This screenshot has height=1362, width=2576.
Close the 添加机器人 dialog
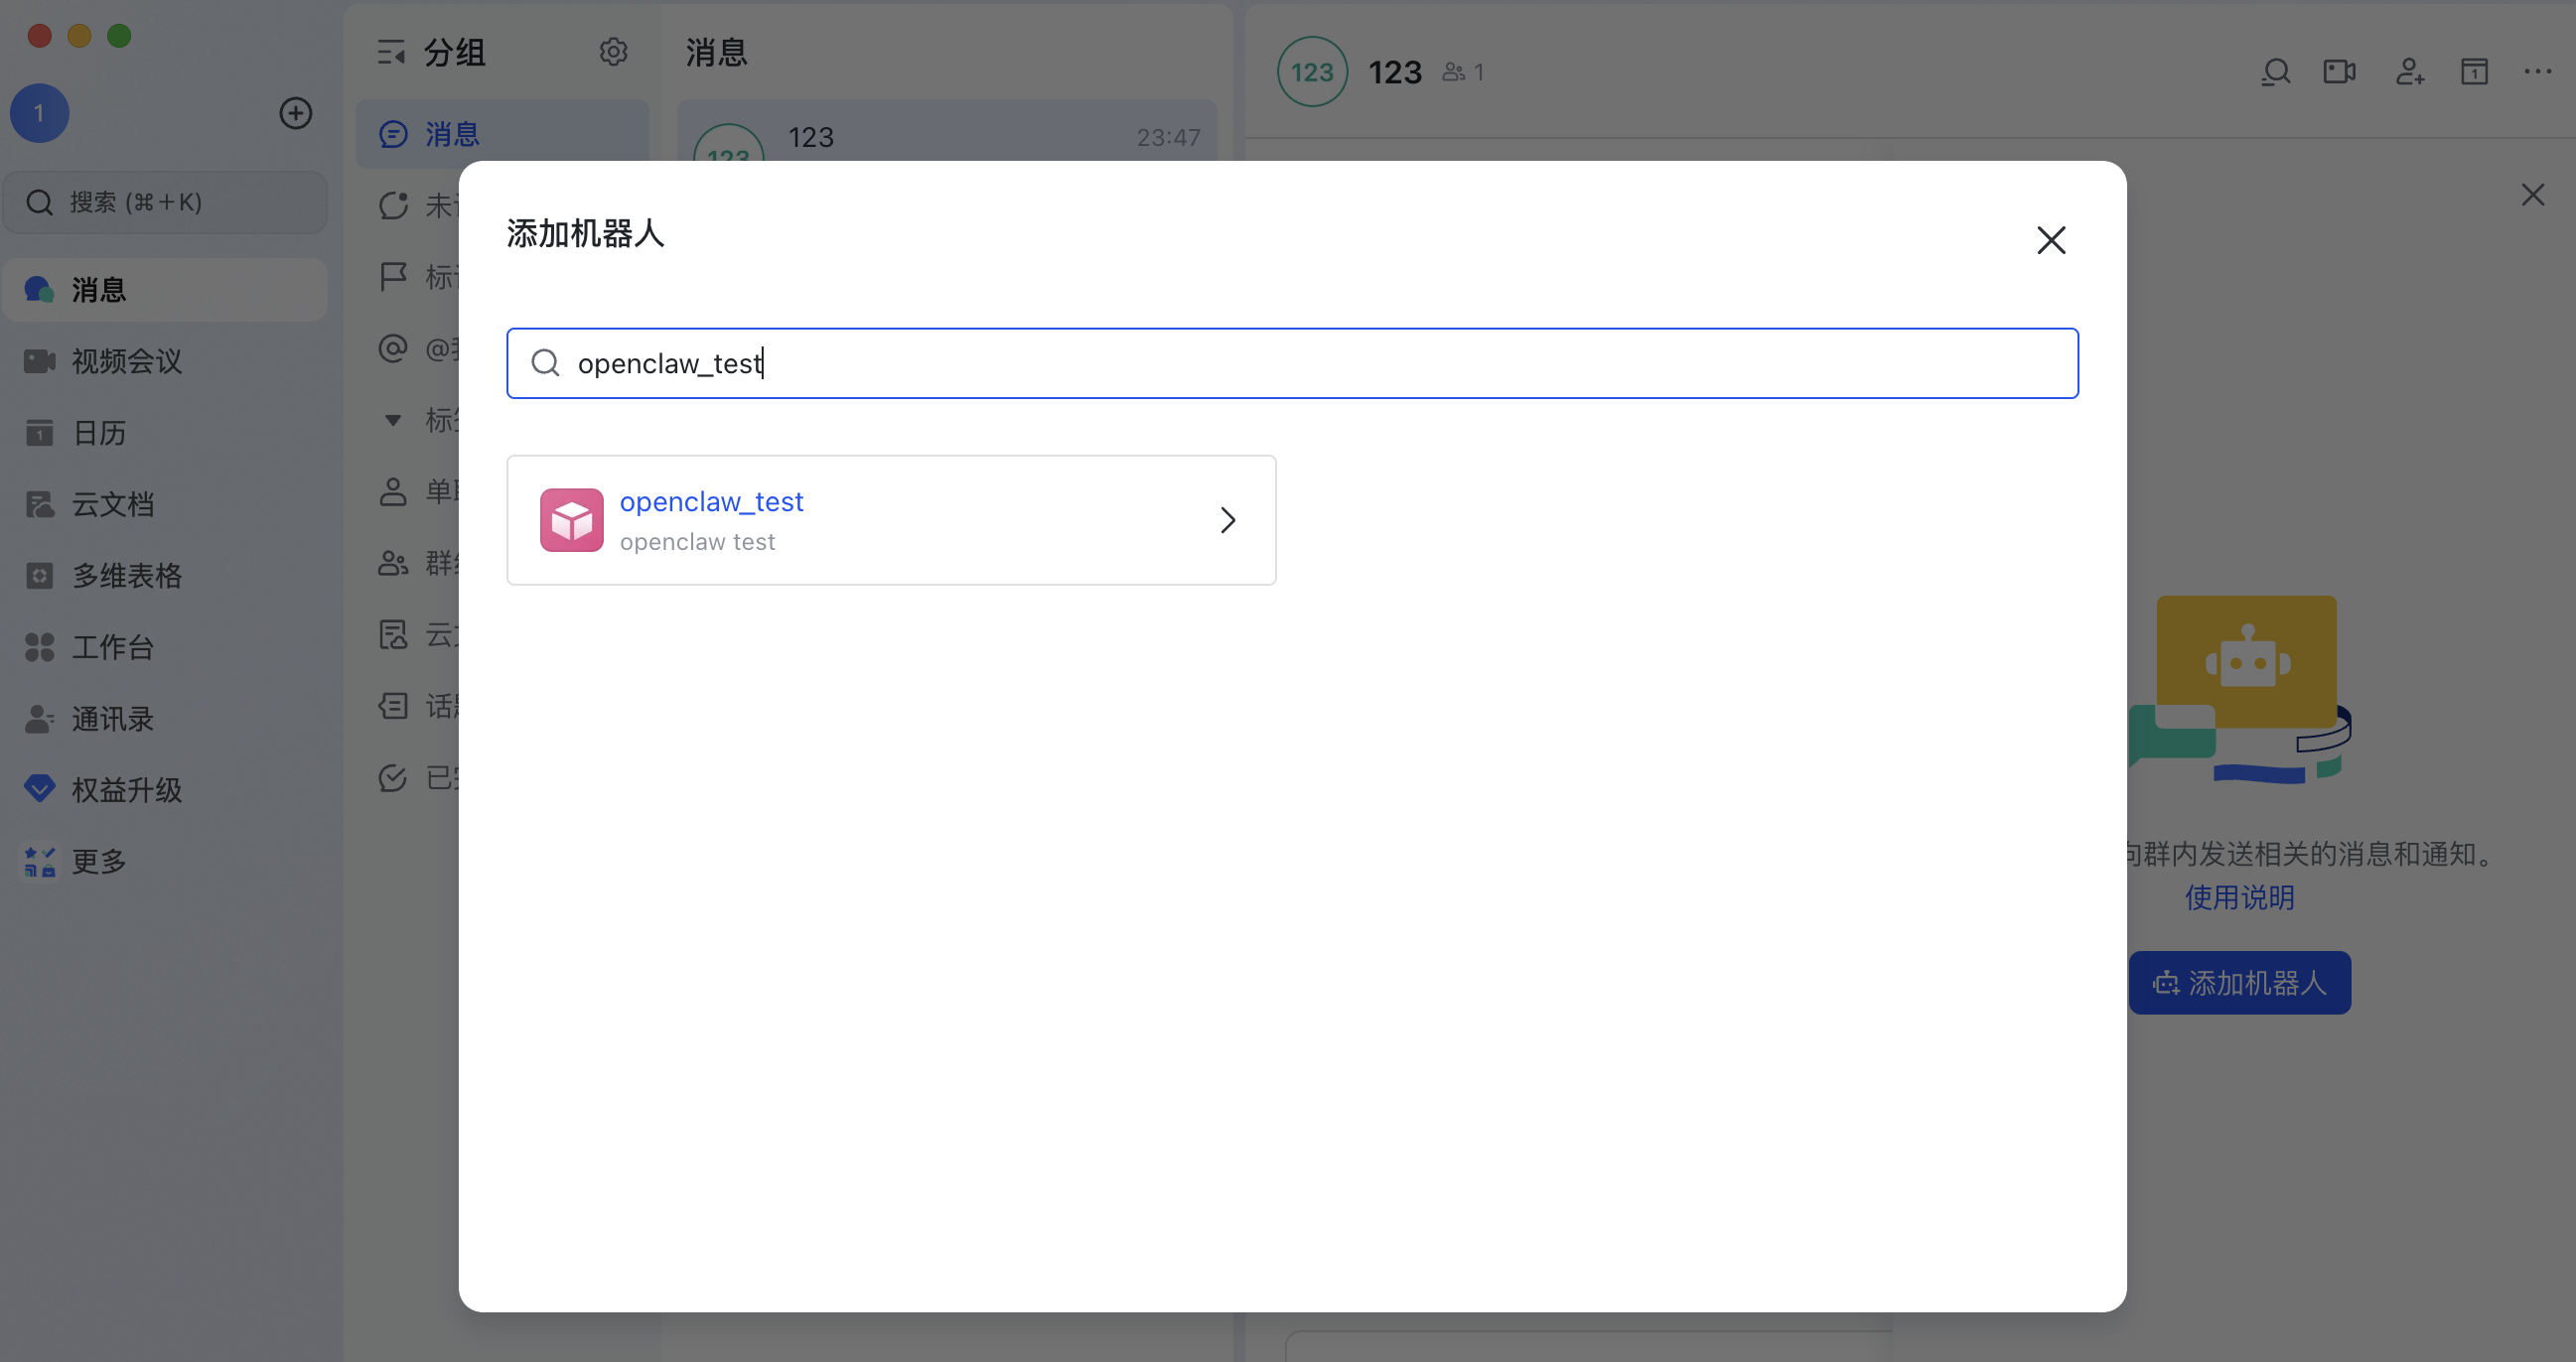(2050, 240)
